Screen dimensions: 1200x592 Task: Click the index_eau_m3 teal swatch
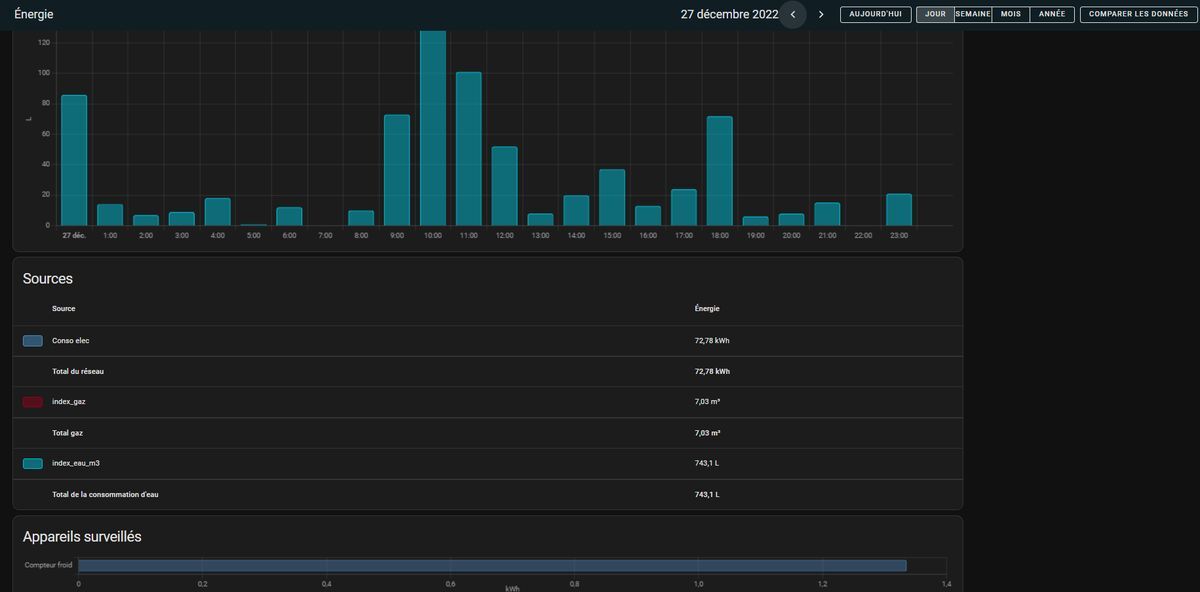[x=32, y=464]
